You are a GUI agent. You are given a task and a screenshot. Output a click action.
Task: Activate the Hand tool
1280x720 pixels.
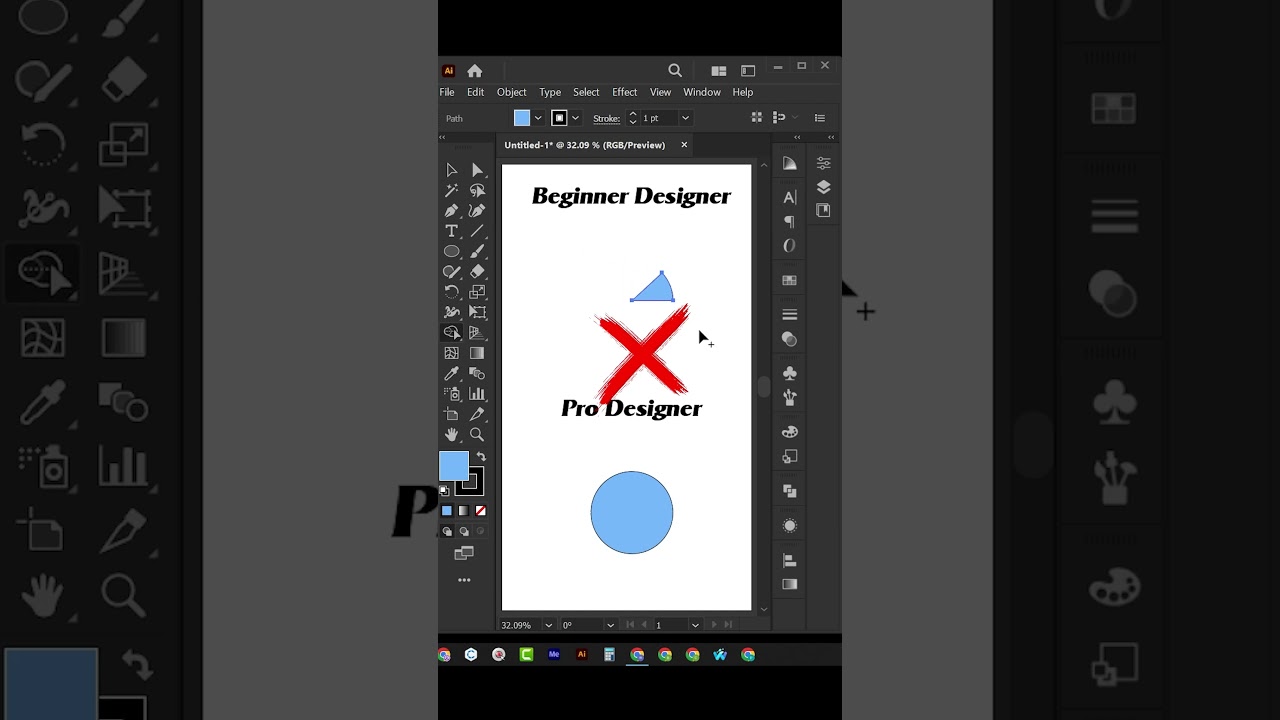click(451, 434)
